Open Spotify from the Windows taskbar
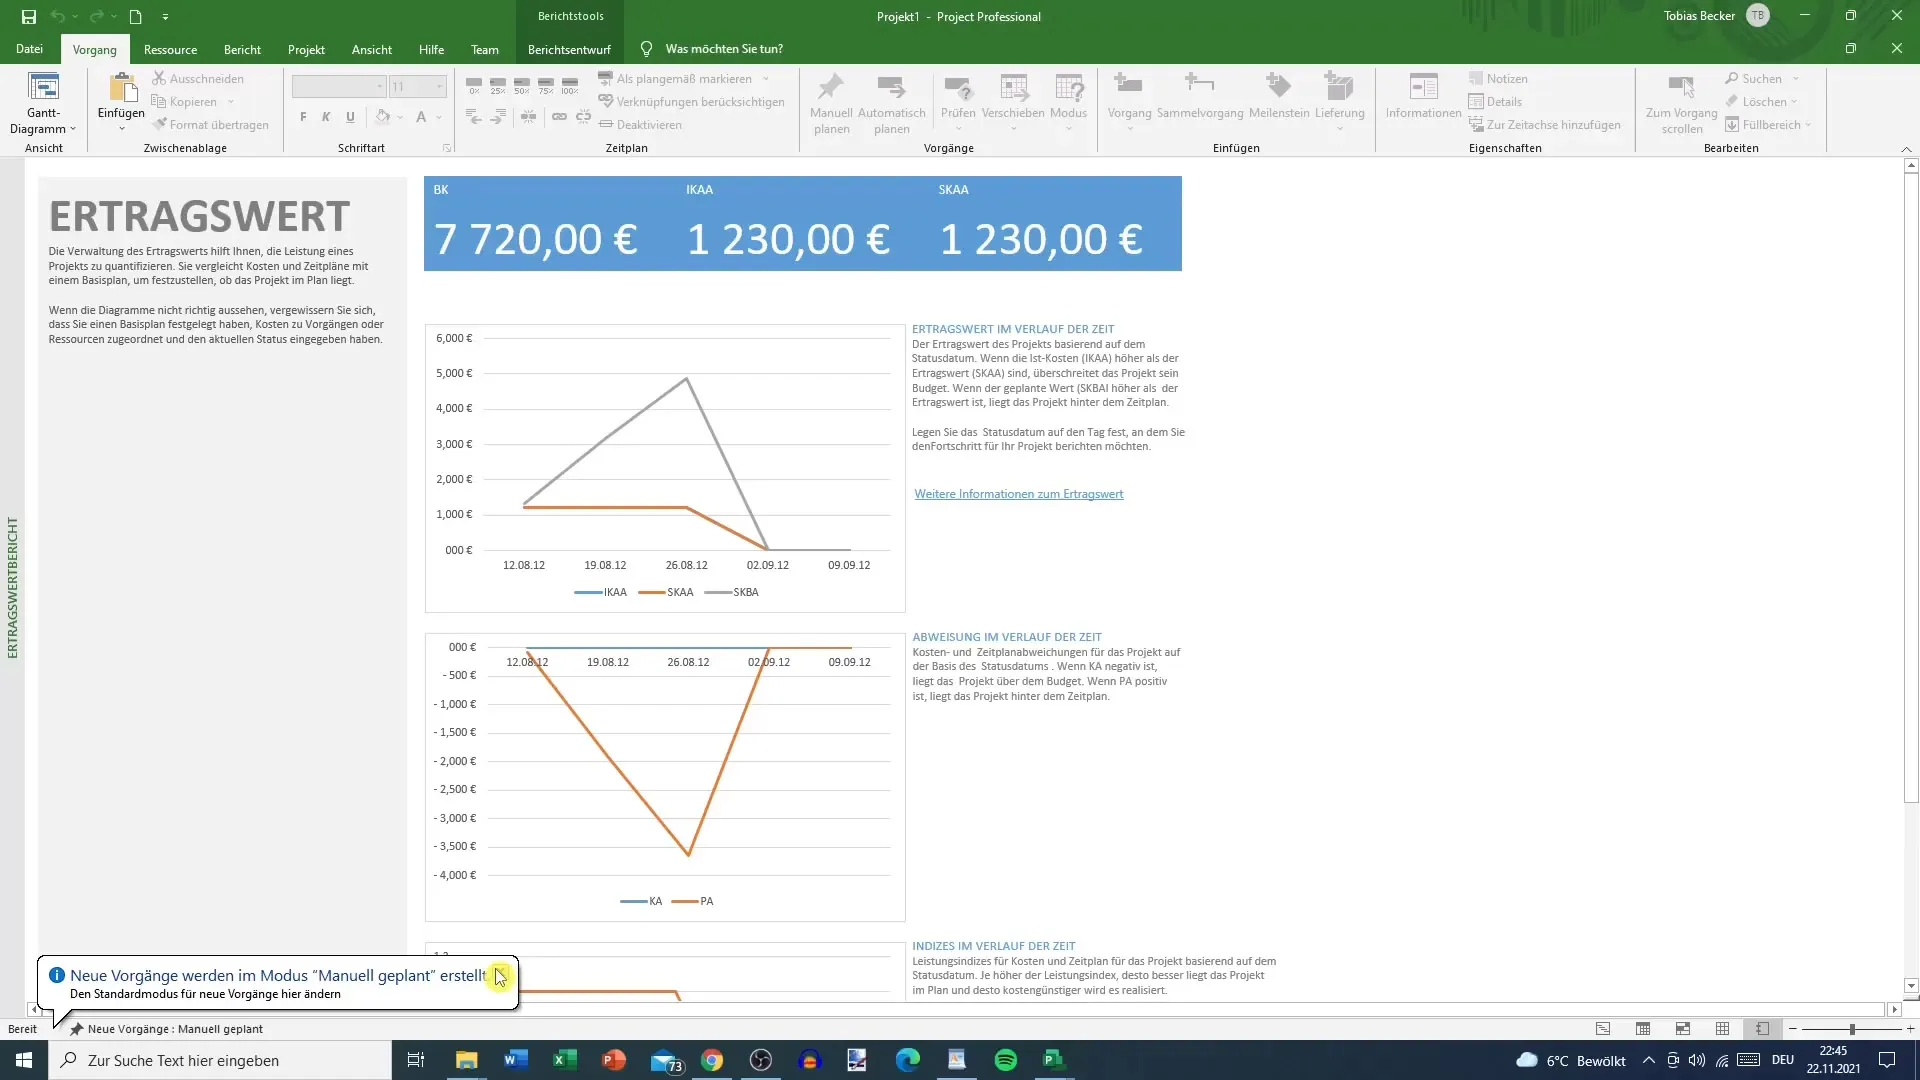The height and width of the screenshot is (1080, 1920). coord(1005,1060)
